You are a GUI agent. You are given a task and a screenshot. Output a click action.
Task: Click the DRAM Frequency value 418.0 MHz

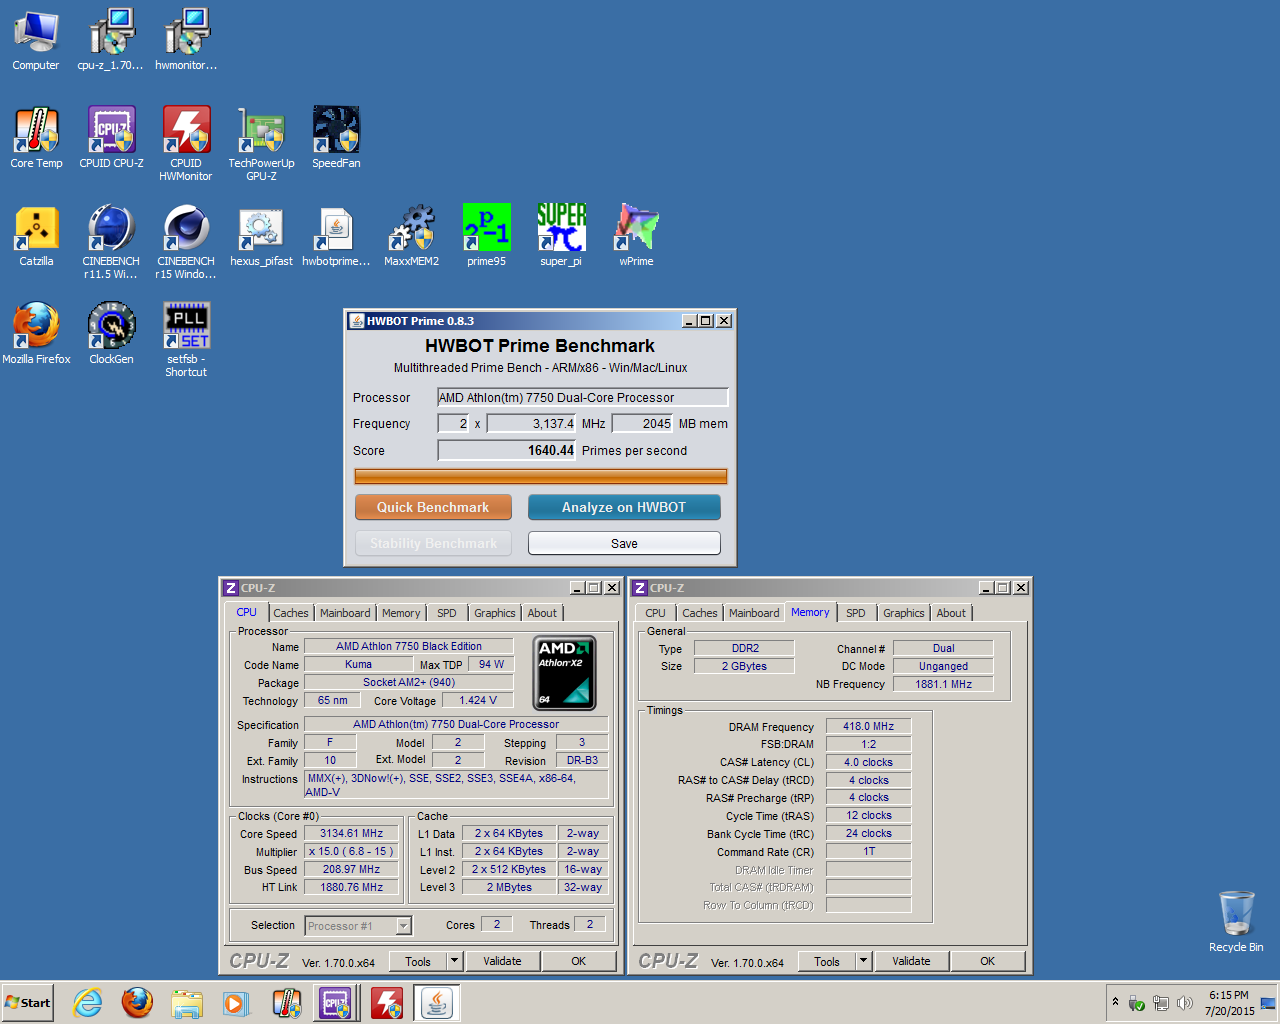point(868,726)
